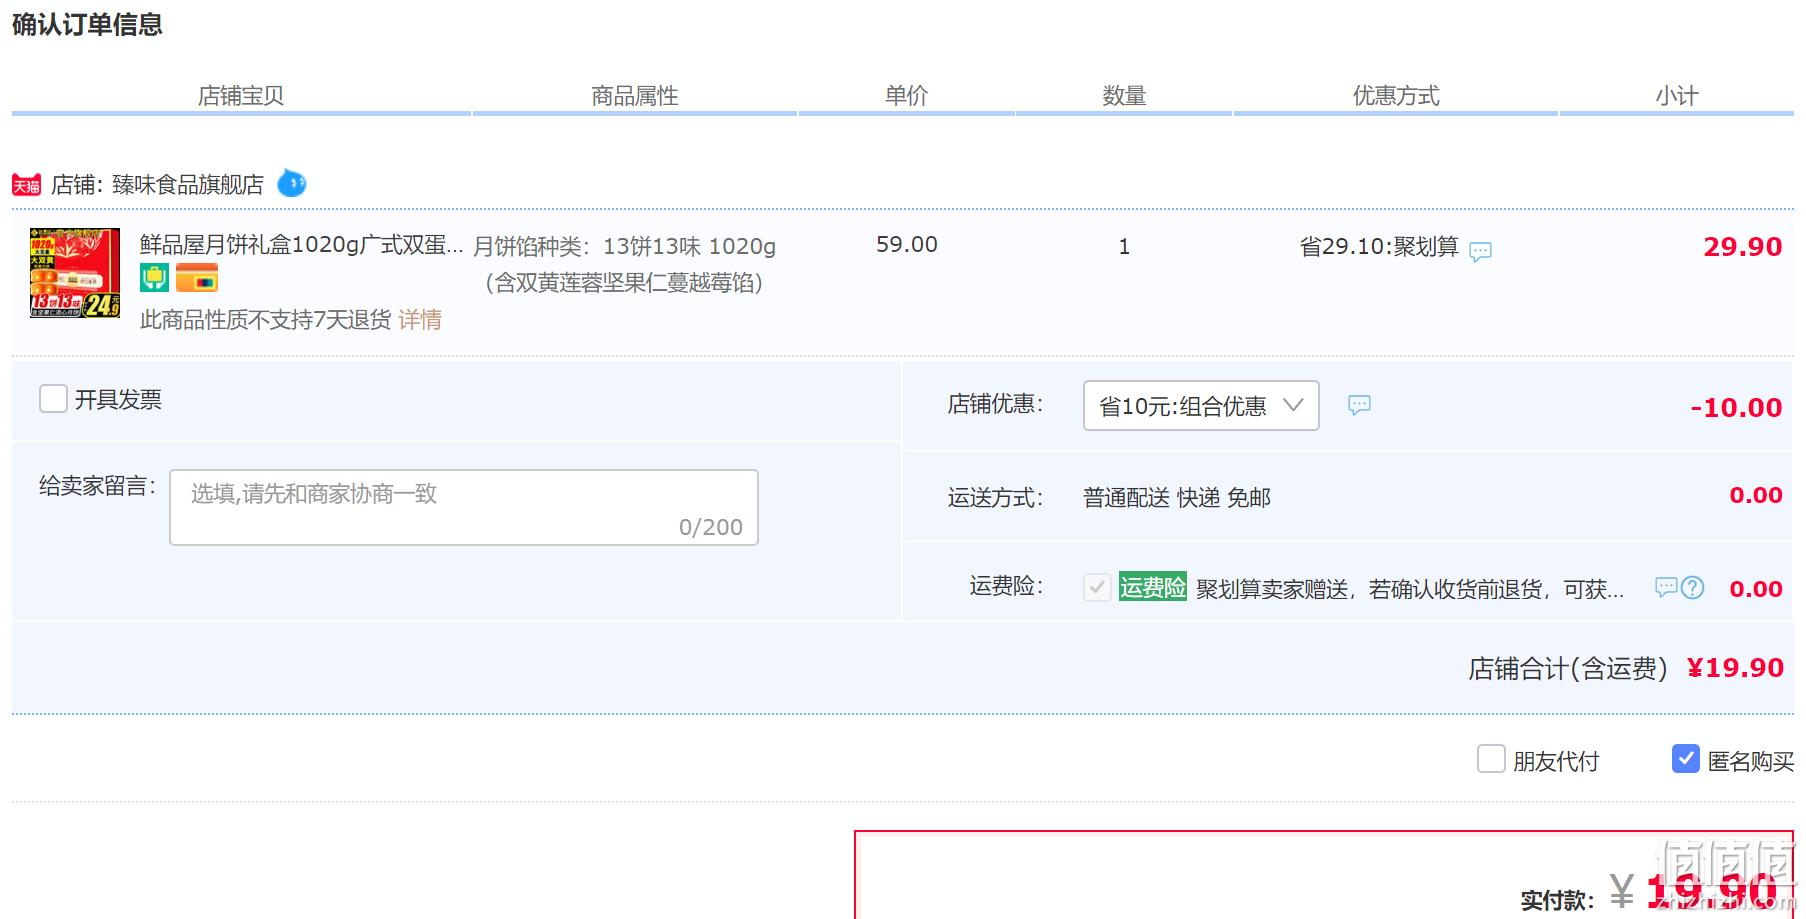Click the 此商品性质不支持7天退货 notice text

[x=265, y=320]
